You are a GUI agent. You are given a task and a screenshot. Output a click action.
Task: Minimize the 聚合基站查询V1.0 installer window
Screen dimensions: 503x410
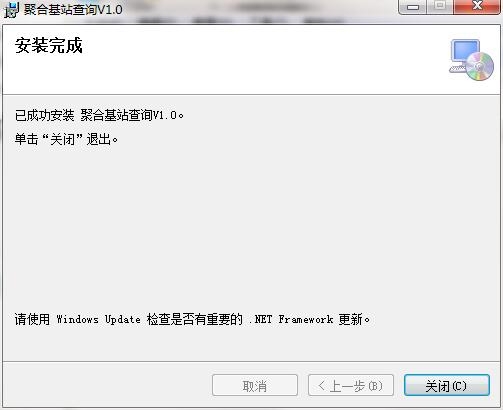(413, 7)
